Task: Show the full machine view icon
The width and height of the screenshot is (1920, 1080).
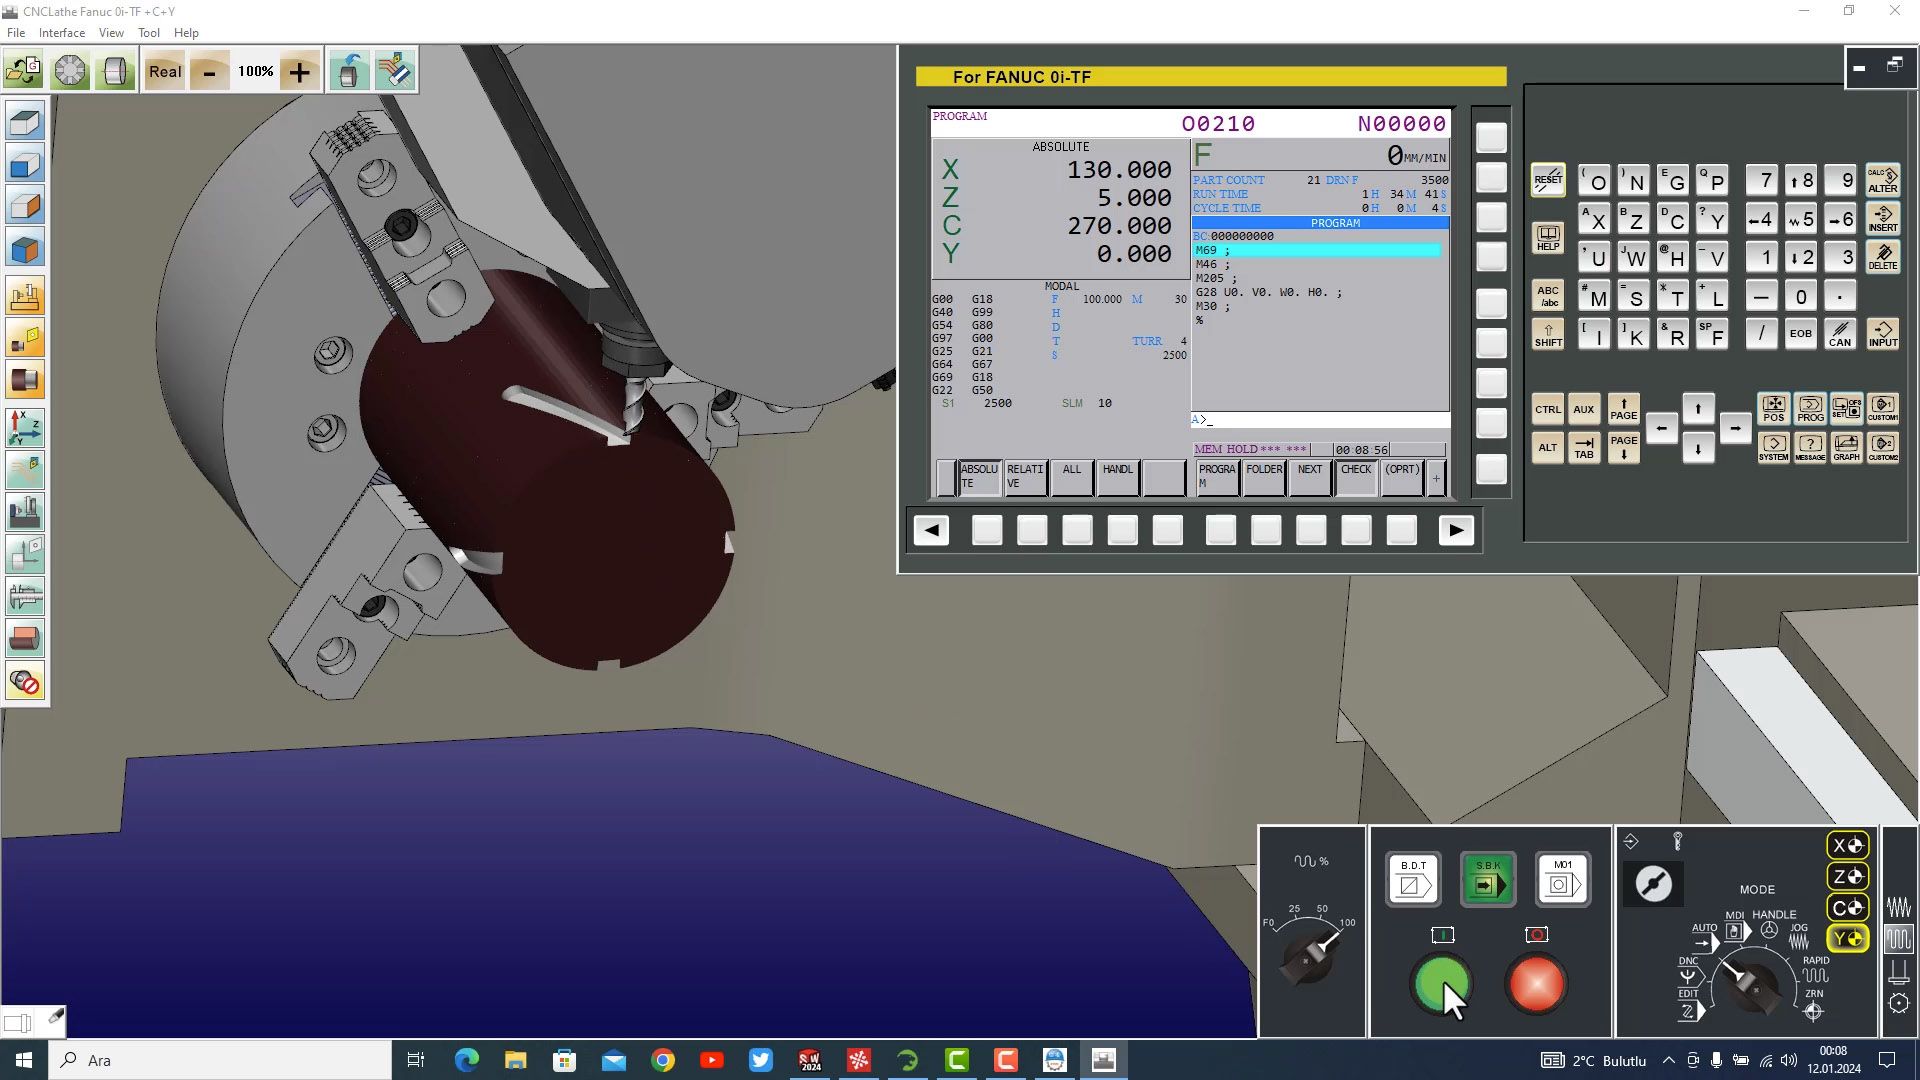Action: click(25, 296)
